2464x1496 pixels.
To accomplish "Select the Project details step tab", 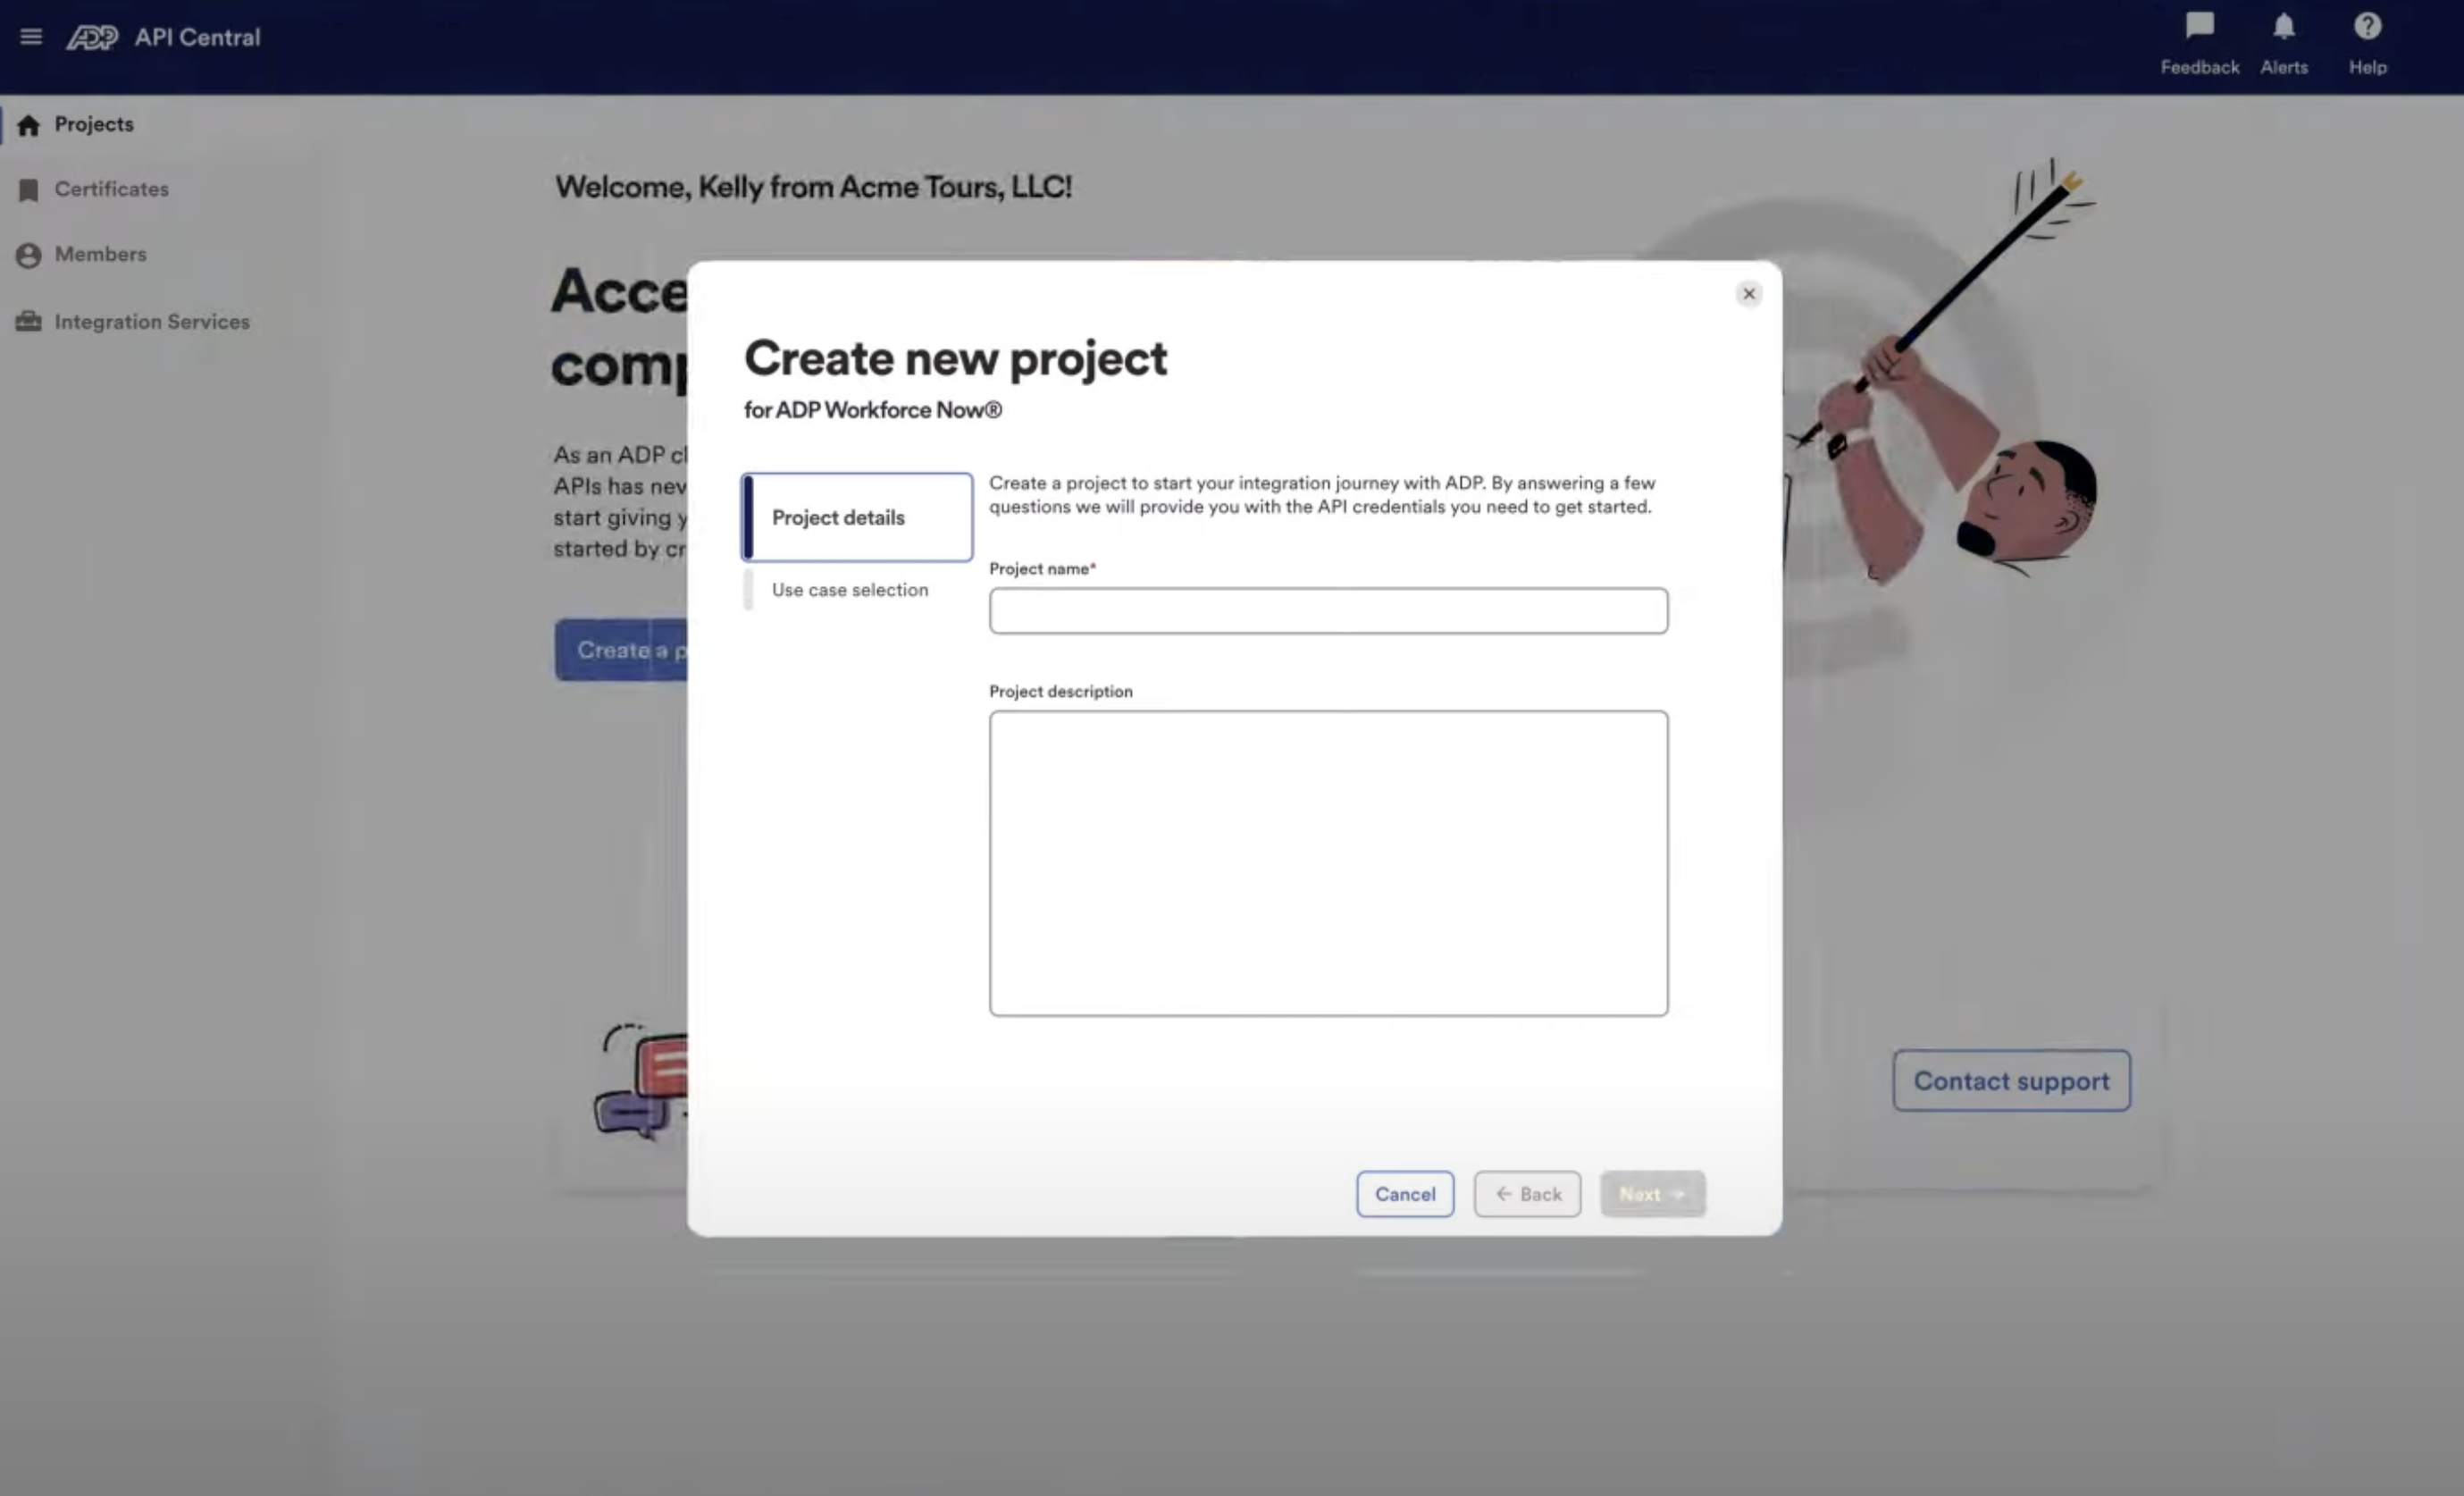I will point(857,517).
